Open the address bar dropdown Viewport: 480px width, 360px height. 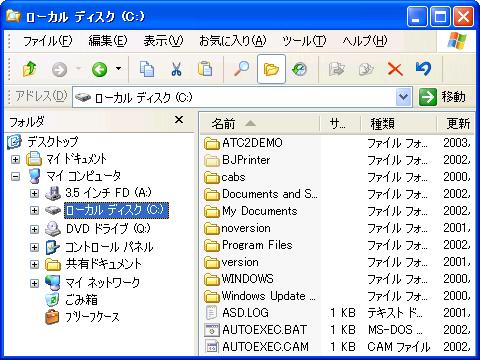point(403,97)
